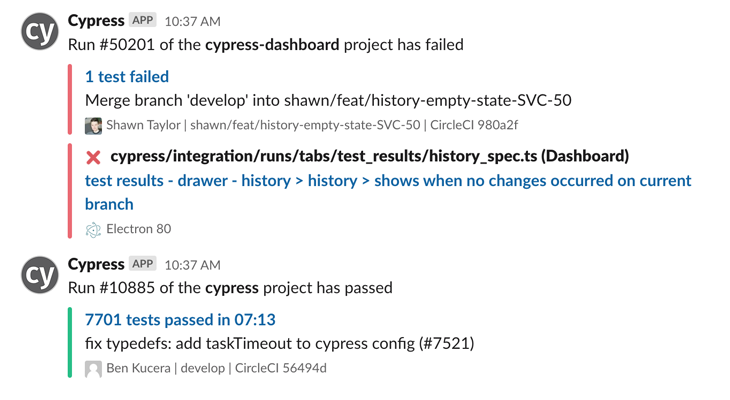
Task: Click the Cypress sender name on the failed run message
Action: 96,20
